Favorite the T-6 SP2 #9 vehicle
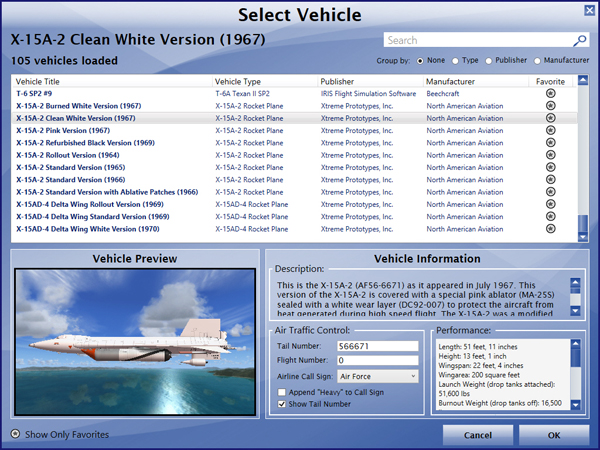 tap(551, 93)
